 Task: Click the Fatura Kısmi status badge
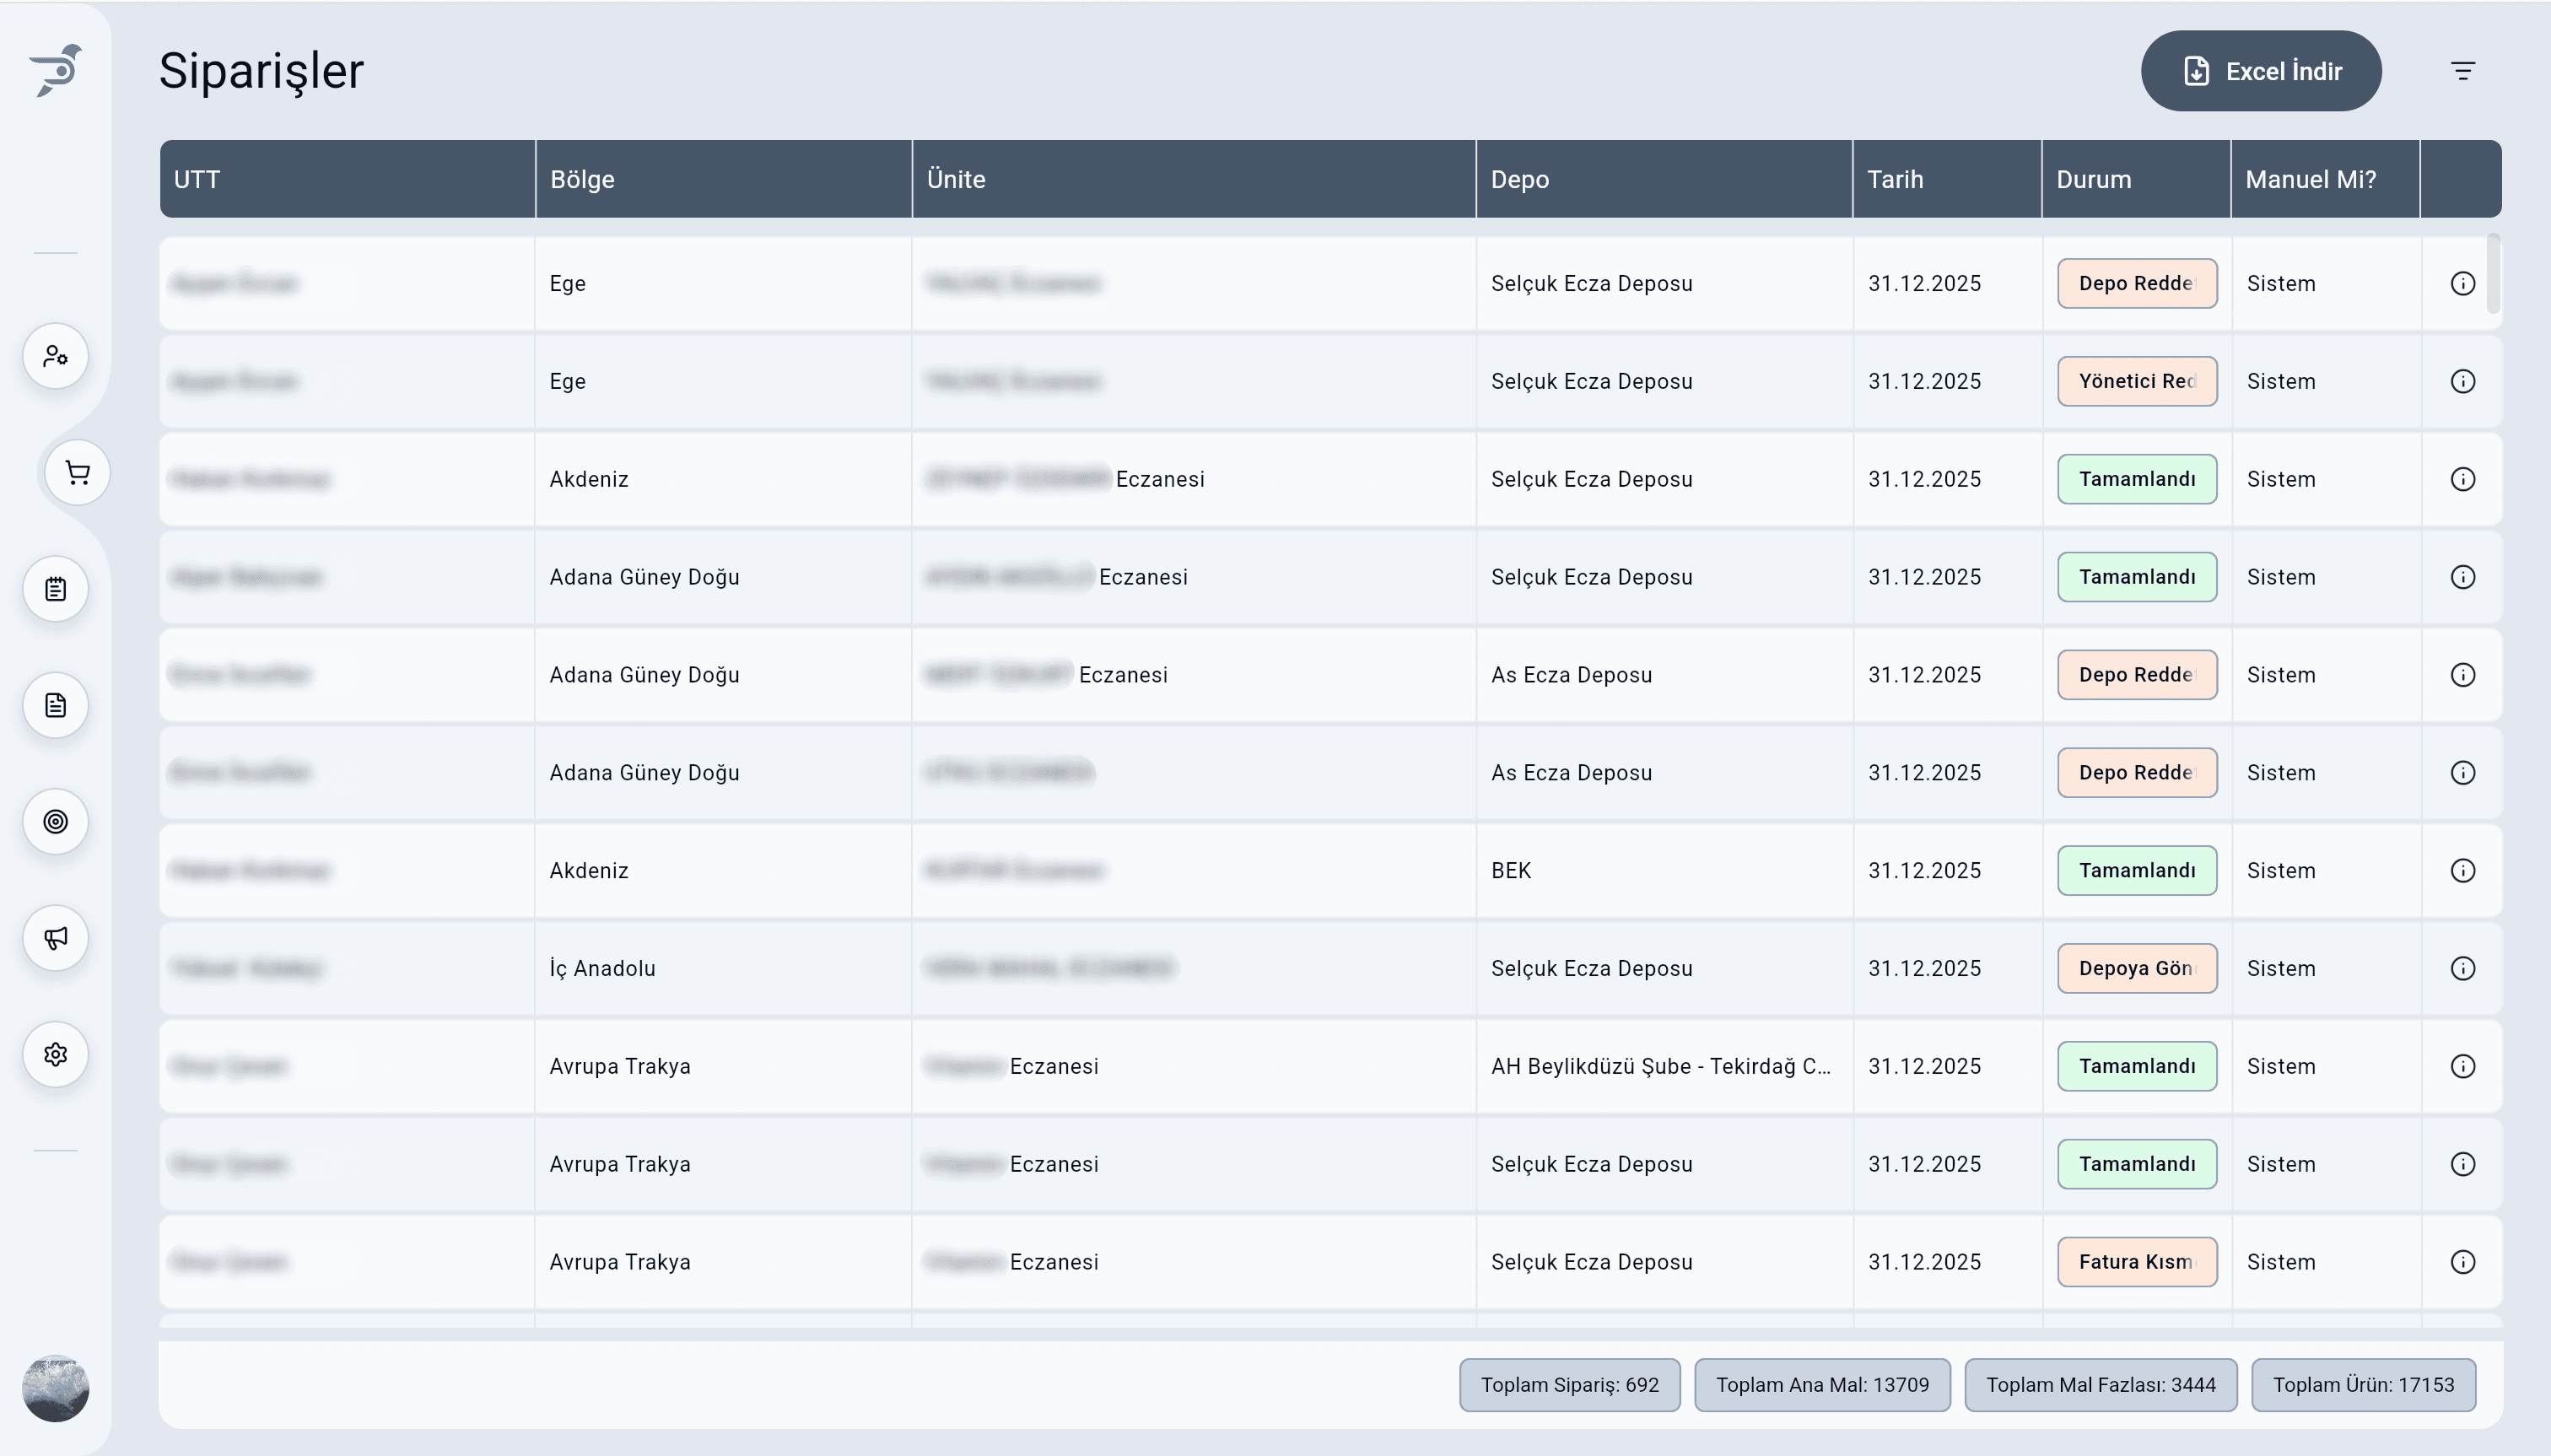2136,1262
